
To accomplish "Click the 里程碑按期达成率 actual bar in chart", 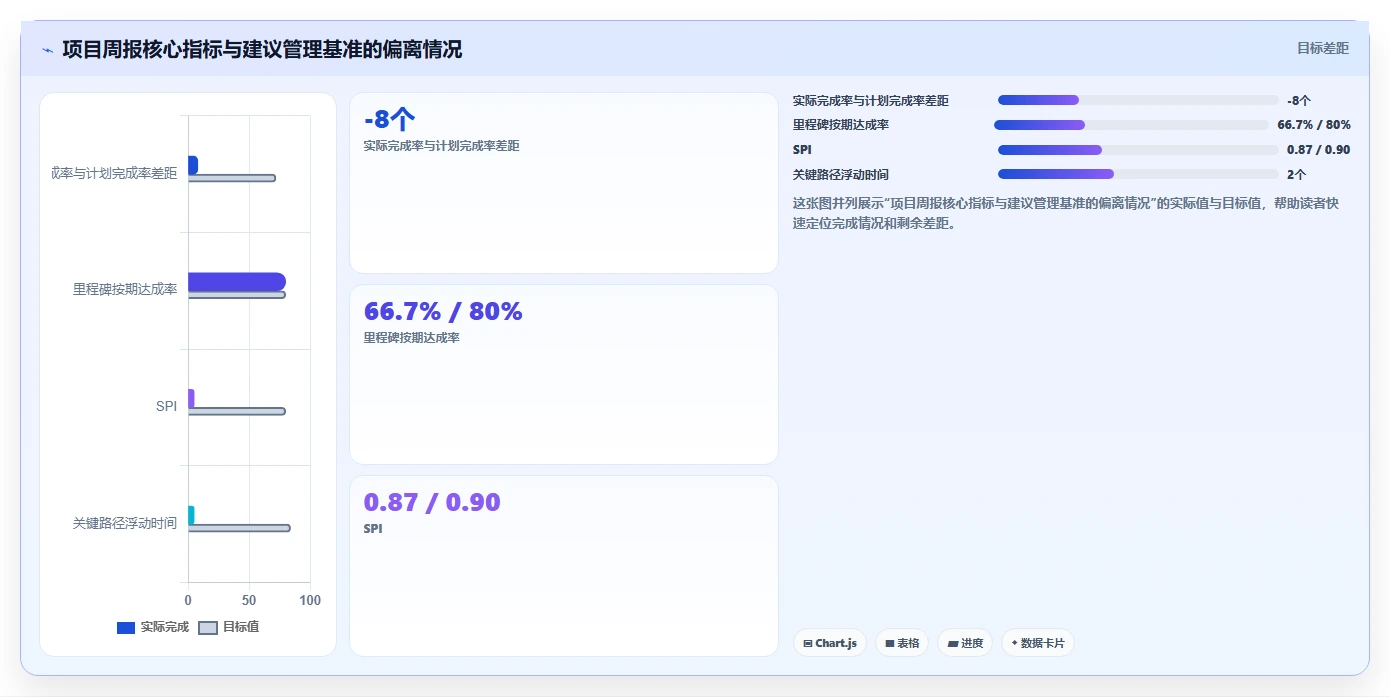I will tap(237, 282).
